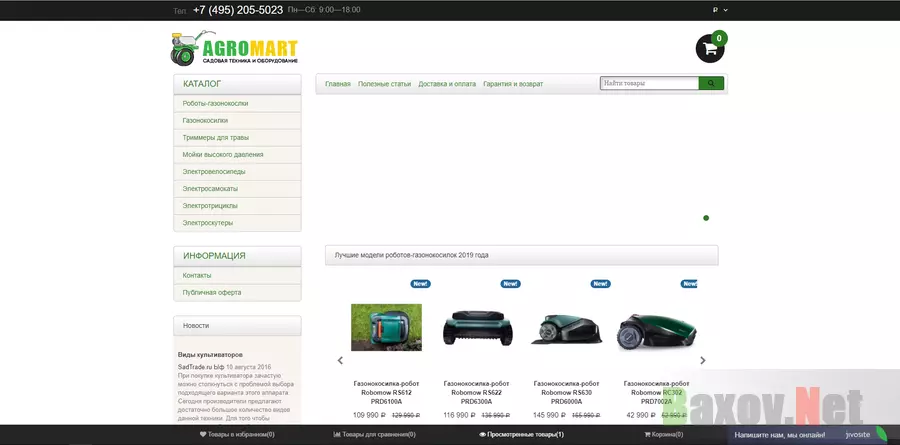
Task: Click Robomow RC302 product thumbnail
Action: [x=657, y=331]
